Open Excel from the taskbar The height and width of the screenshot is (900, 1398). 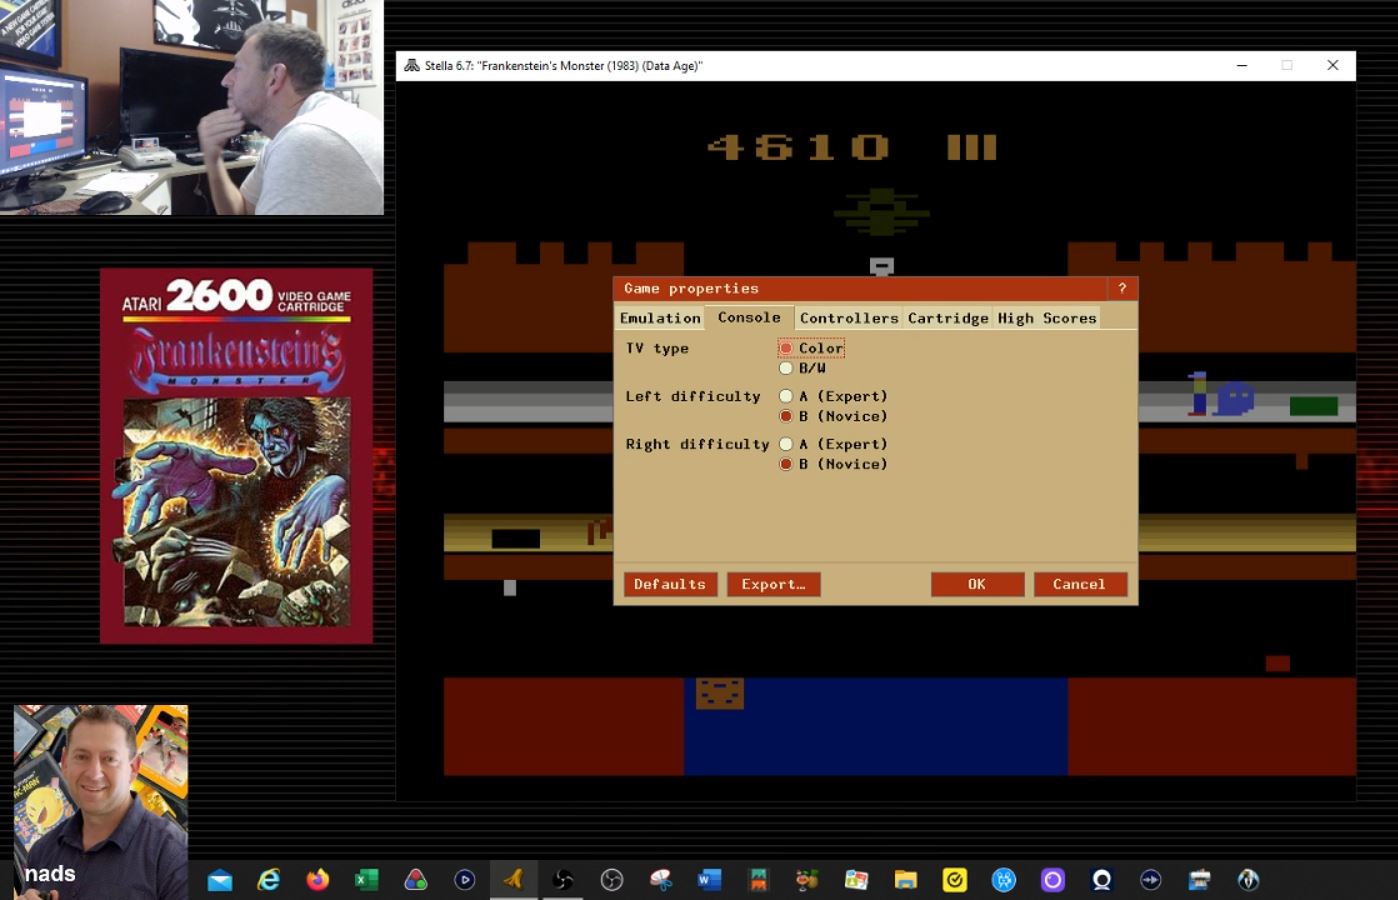point(367,880)
